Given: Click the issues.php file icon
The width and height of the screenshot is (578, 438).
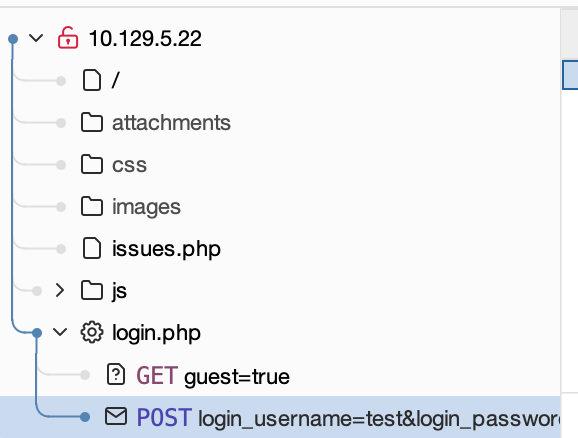Looking at the screenshot, I should (91, 248).
